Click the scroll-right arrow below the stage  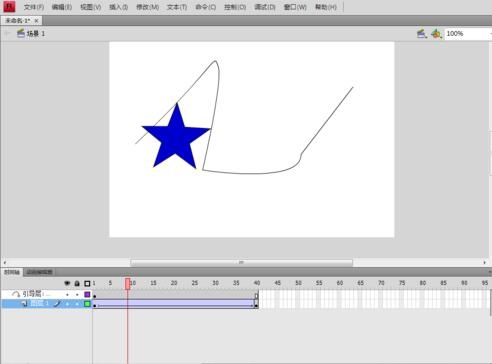coord(485,262)
